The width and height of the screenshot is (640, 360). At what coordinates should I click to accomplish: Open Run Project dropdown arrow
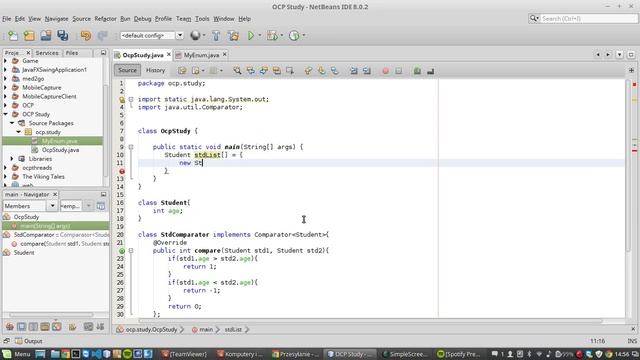coord(260,36)
